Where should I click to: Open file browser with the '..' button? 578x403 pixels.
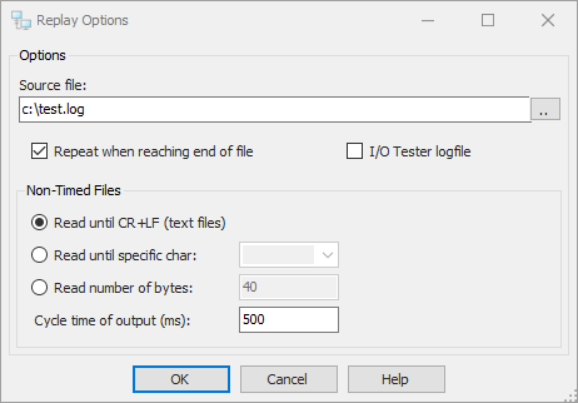545,109
